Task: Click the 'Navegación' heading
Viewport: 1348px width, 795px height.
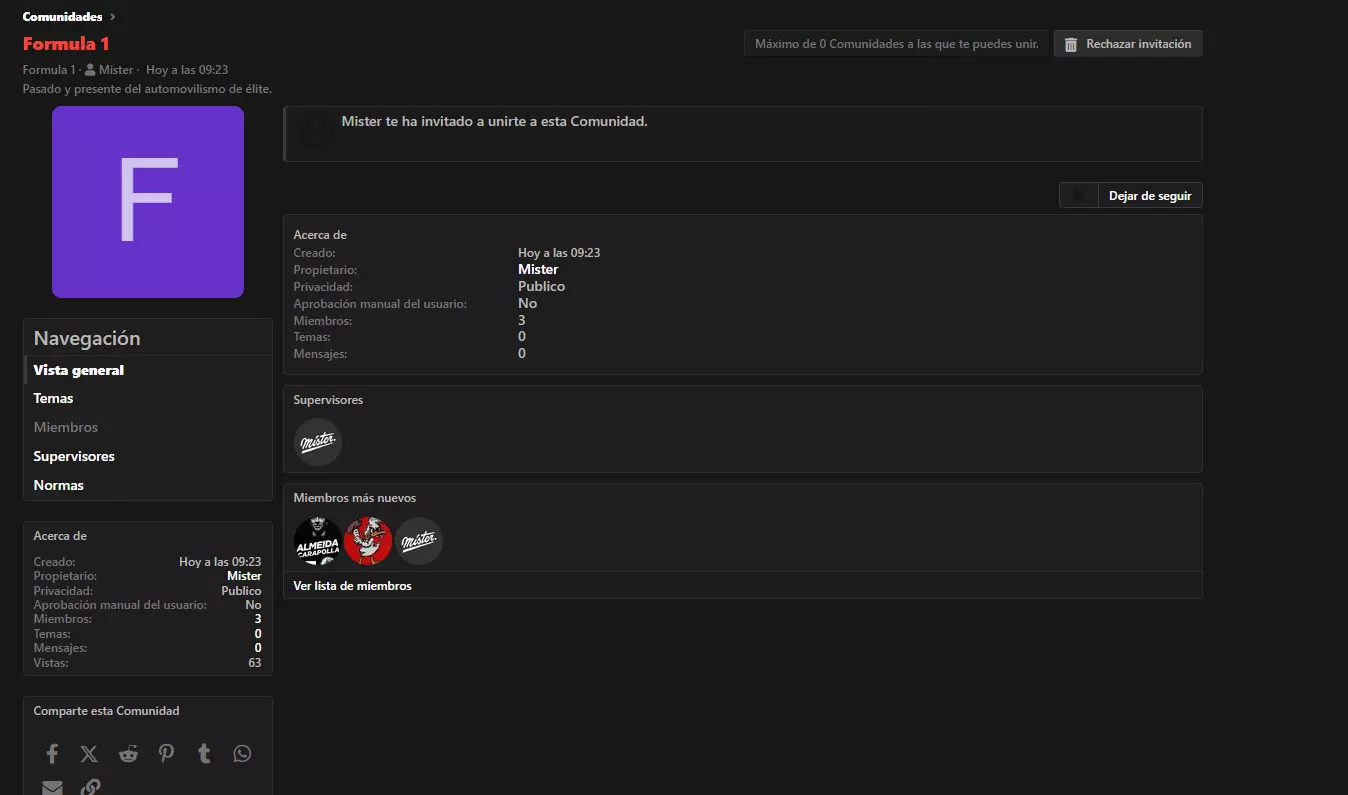Action: pos(87,338)
